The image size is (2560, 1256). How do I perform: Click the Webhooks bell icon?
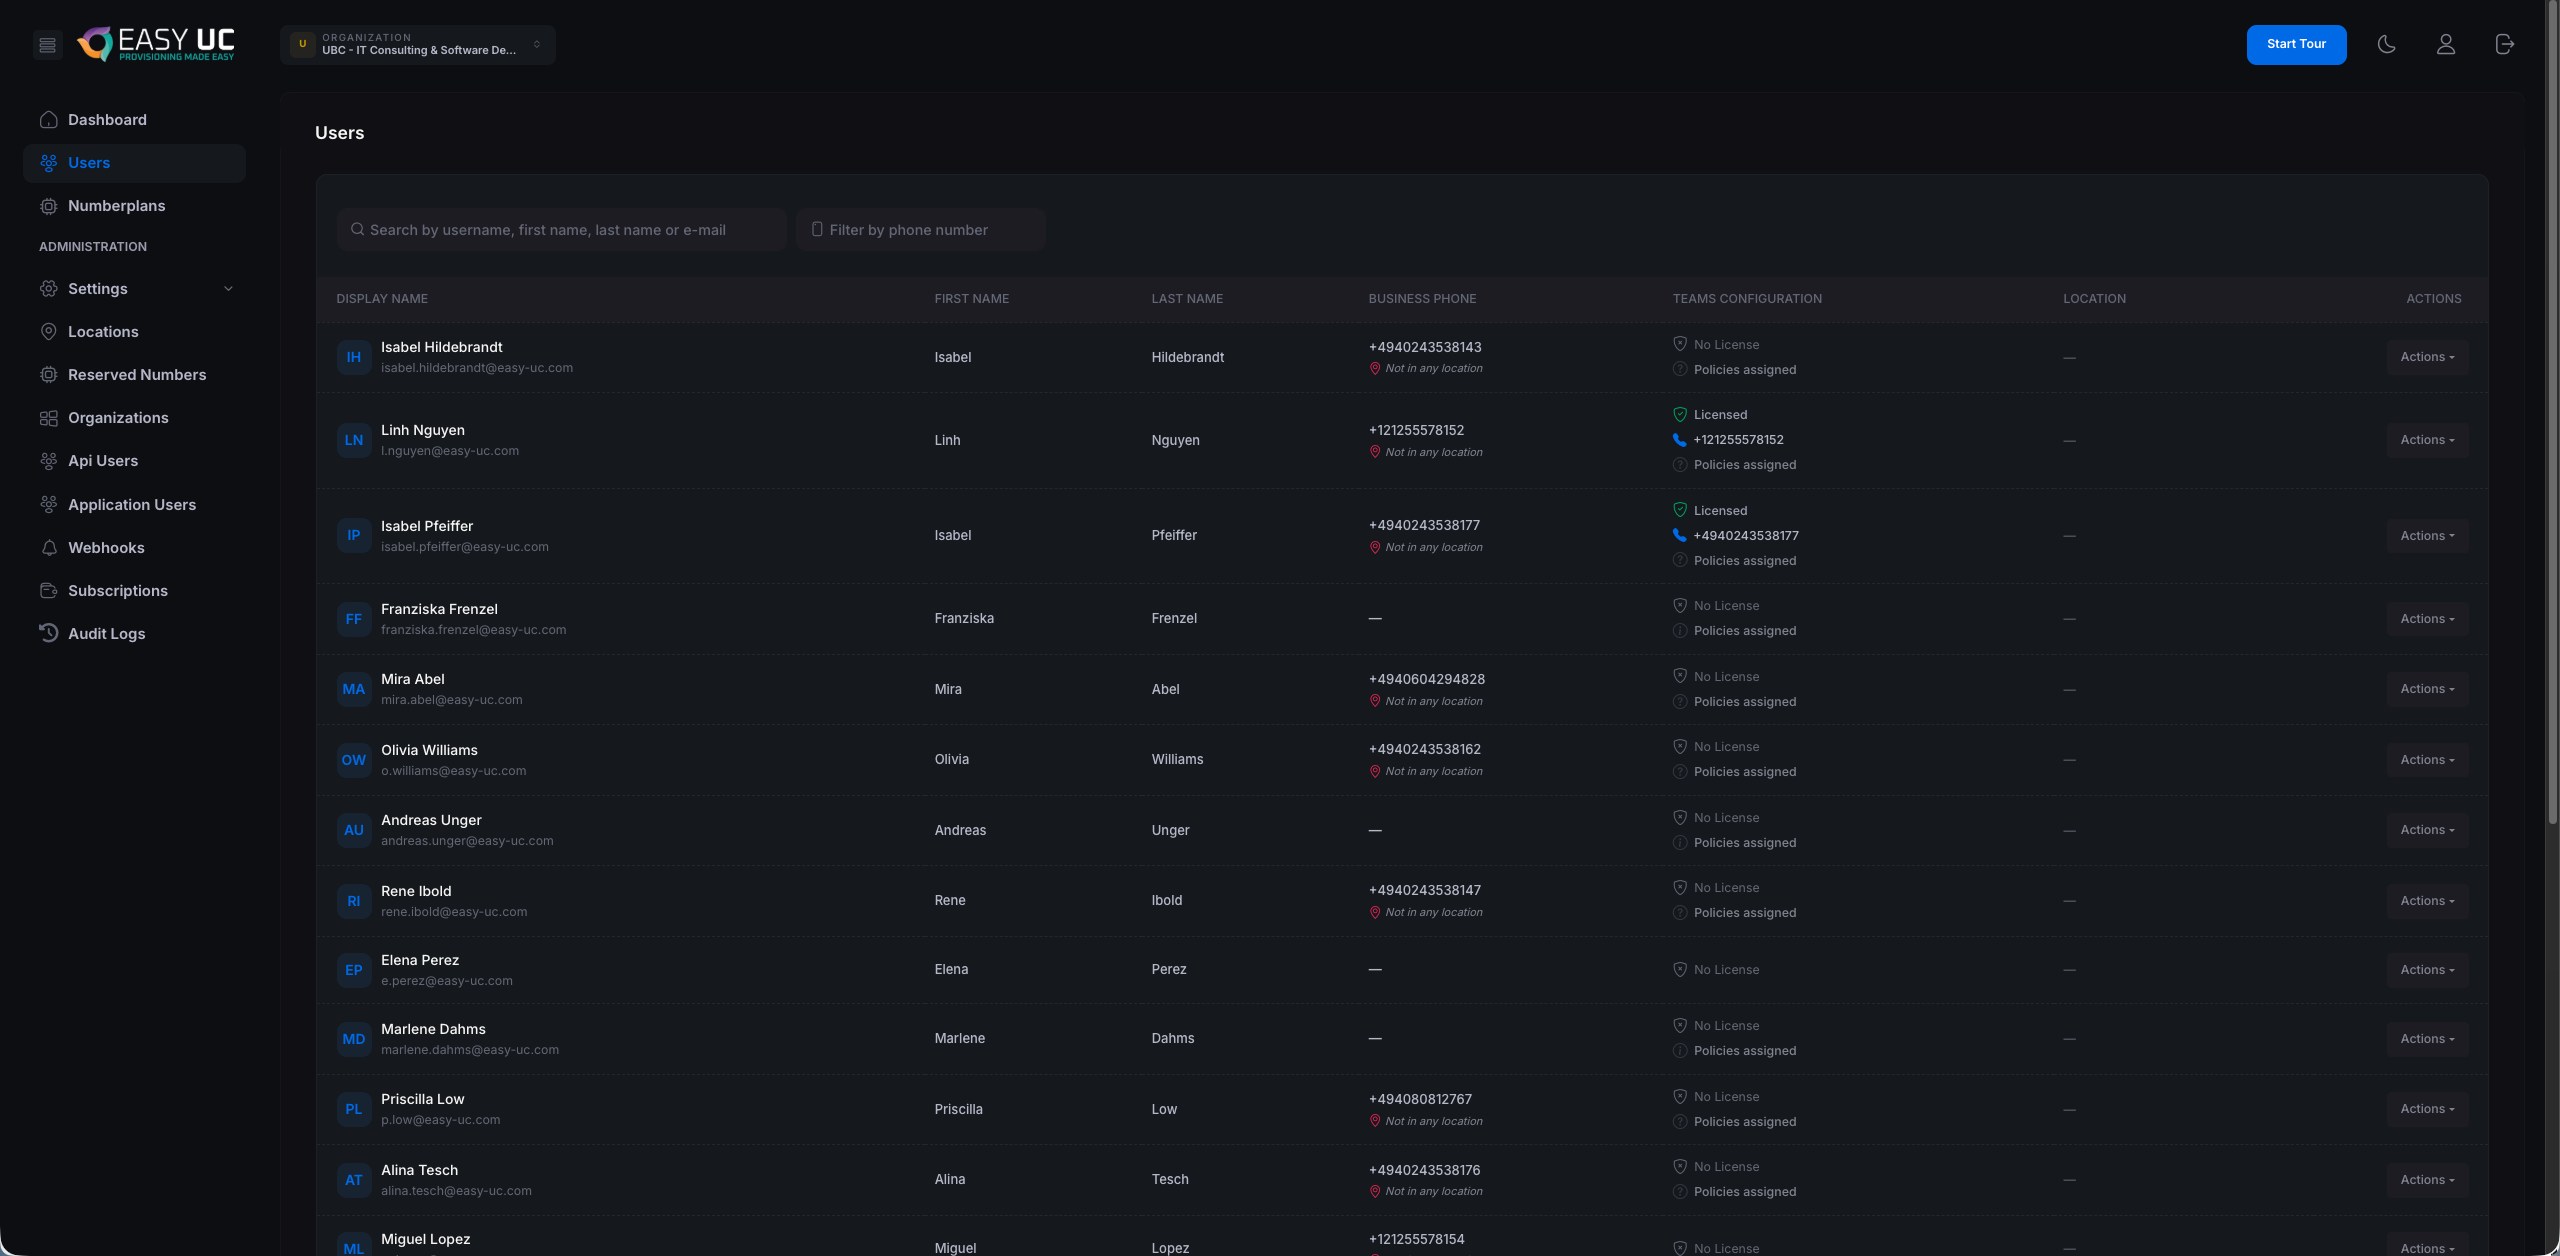[48, 548]
